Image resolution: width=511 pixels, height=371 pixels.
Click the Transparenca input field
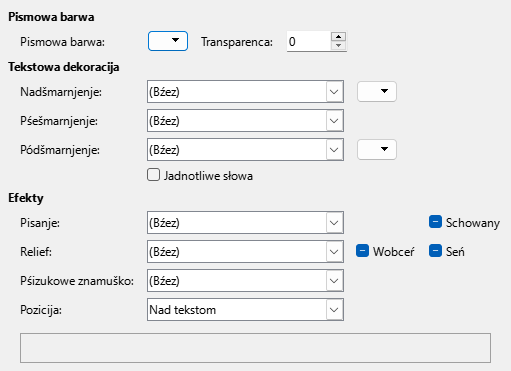(x=309, y=41)
